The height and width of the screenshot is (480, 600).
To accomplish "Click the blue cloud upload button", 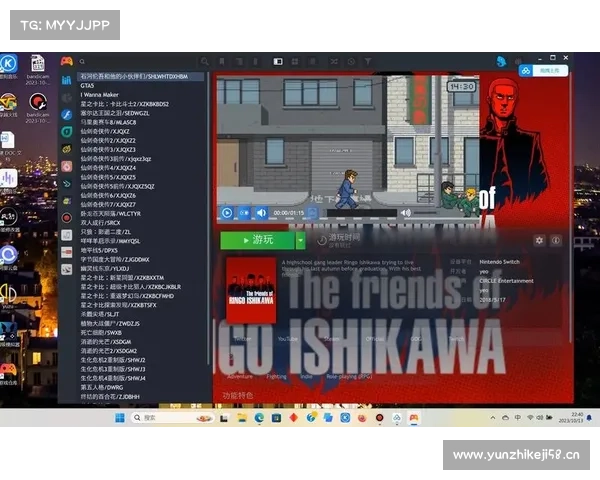I will pyautogui.click(x=543, y=70).
